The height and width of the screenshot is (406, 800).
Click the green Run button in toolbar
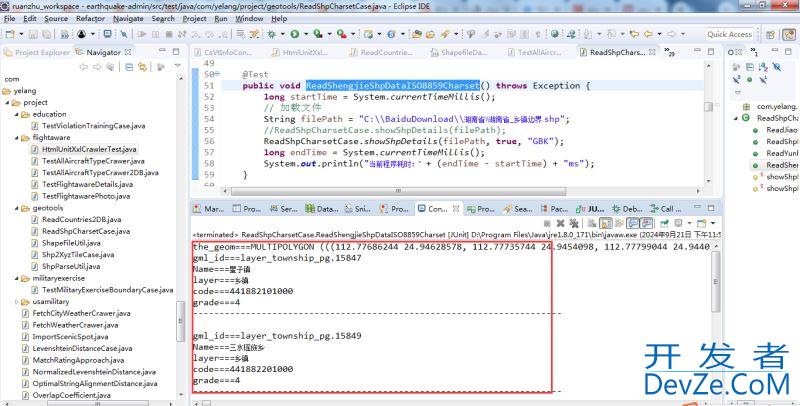pos(294,34)
